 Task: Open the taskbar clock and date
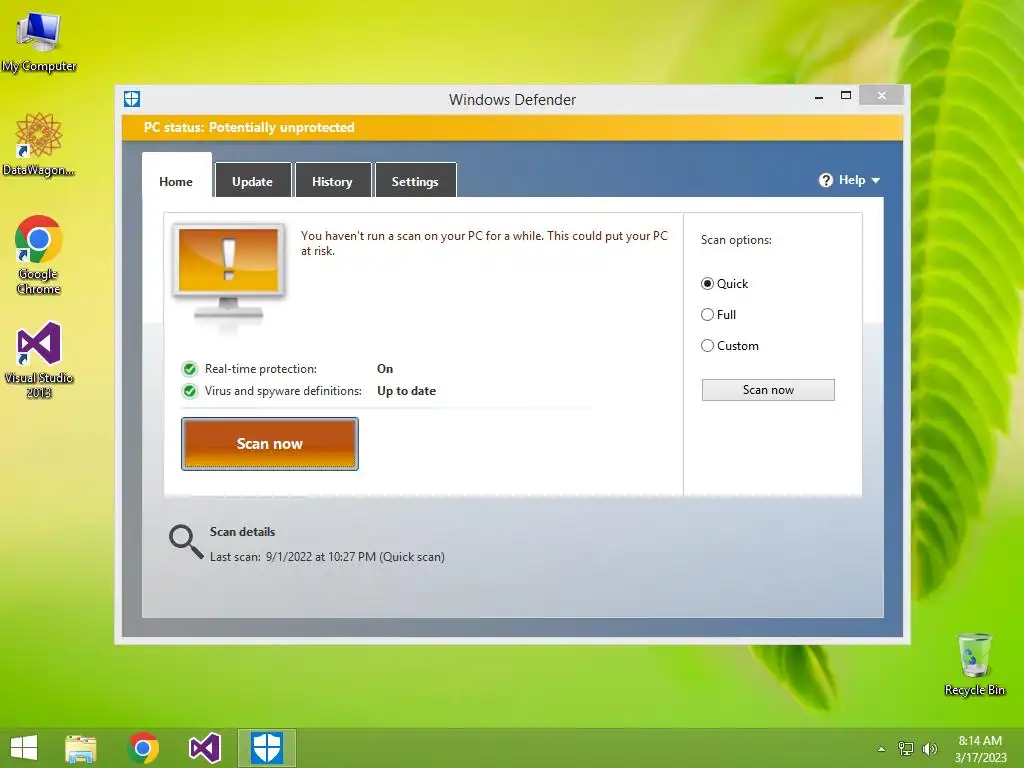tap(980, 749)
